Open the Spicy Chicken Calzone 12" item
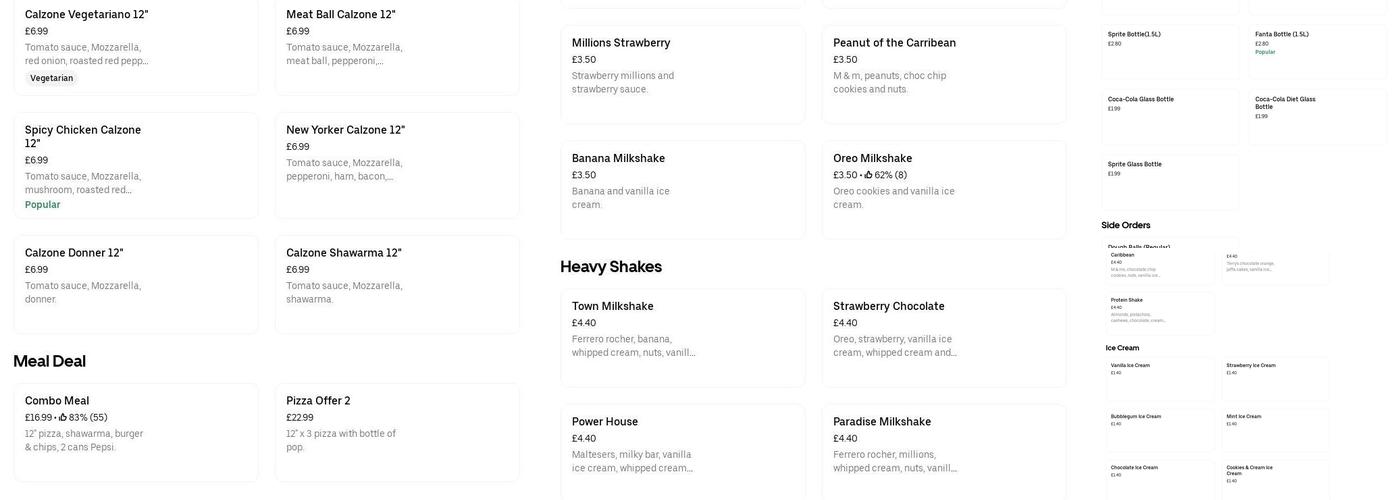 tap(136, 165)
